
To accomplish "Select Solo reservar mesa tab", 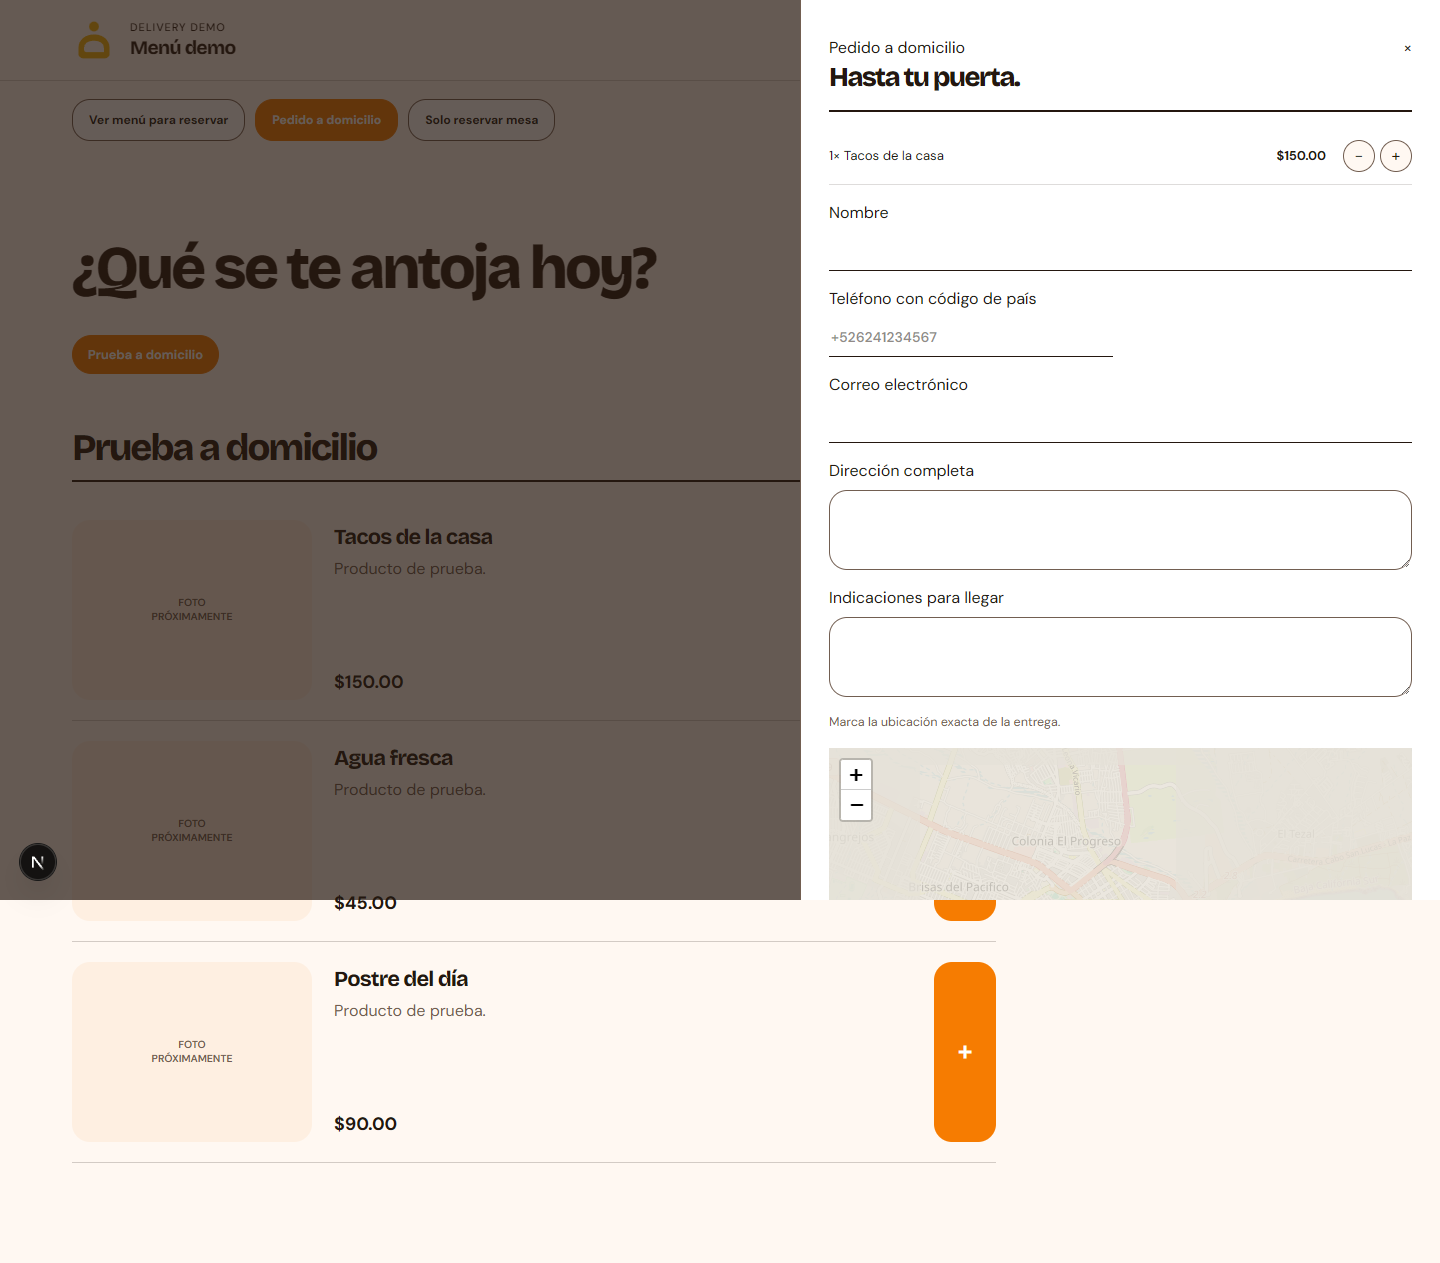I will coord(481,120).
